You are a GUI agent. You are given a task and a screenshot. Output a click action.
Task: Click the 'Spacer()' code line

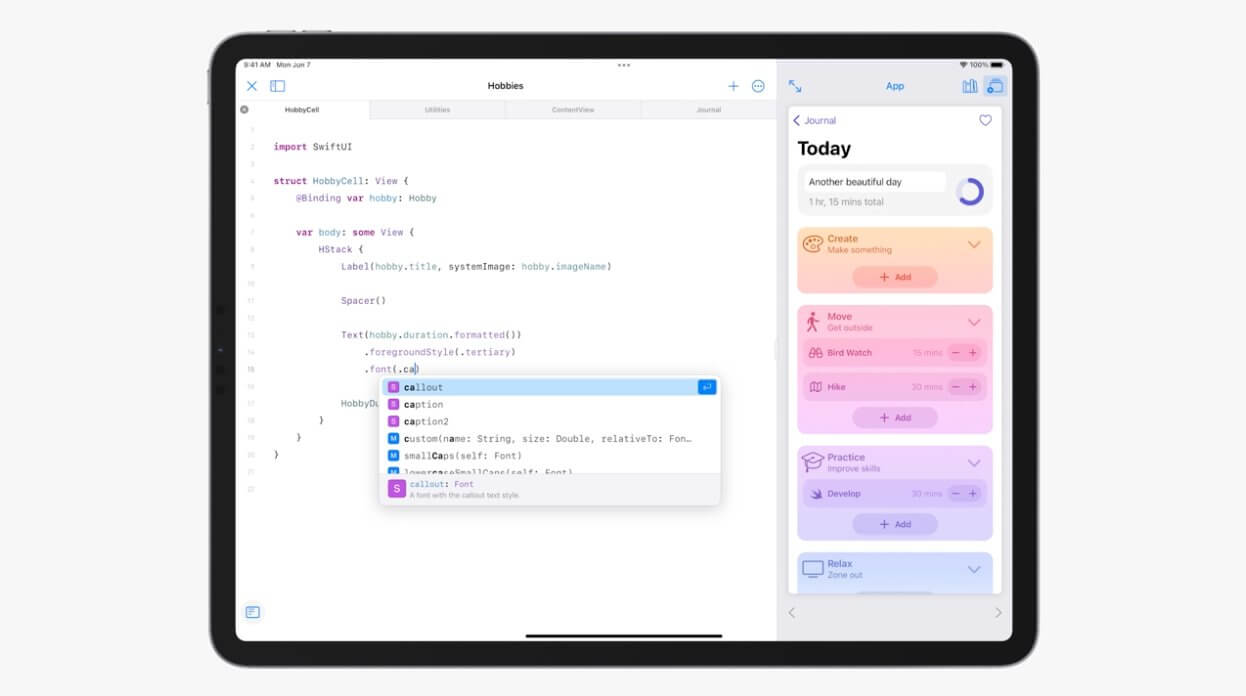(x=363, y=301)
